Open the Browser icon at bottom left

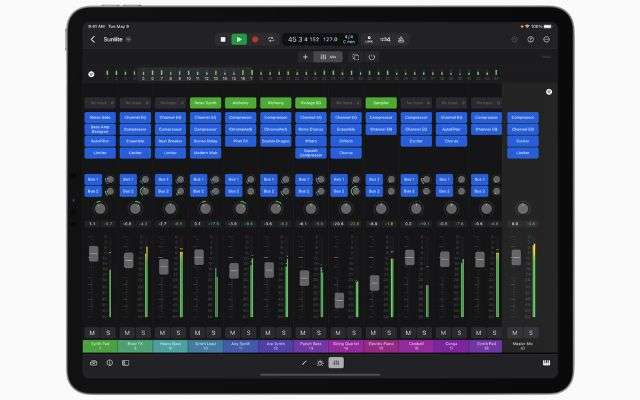click(94, 362)
